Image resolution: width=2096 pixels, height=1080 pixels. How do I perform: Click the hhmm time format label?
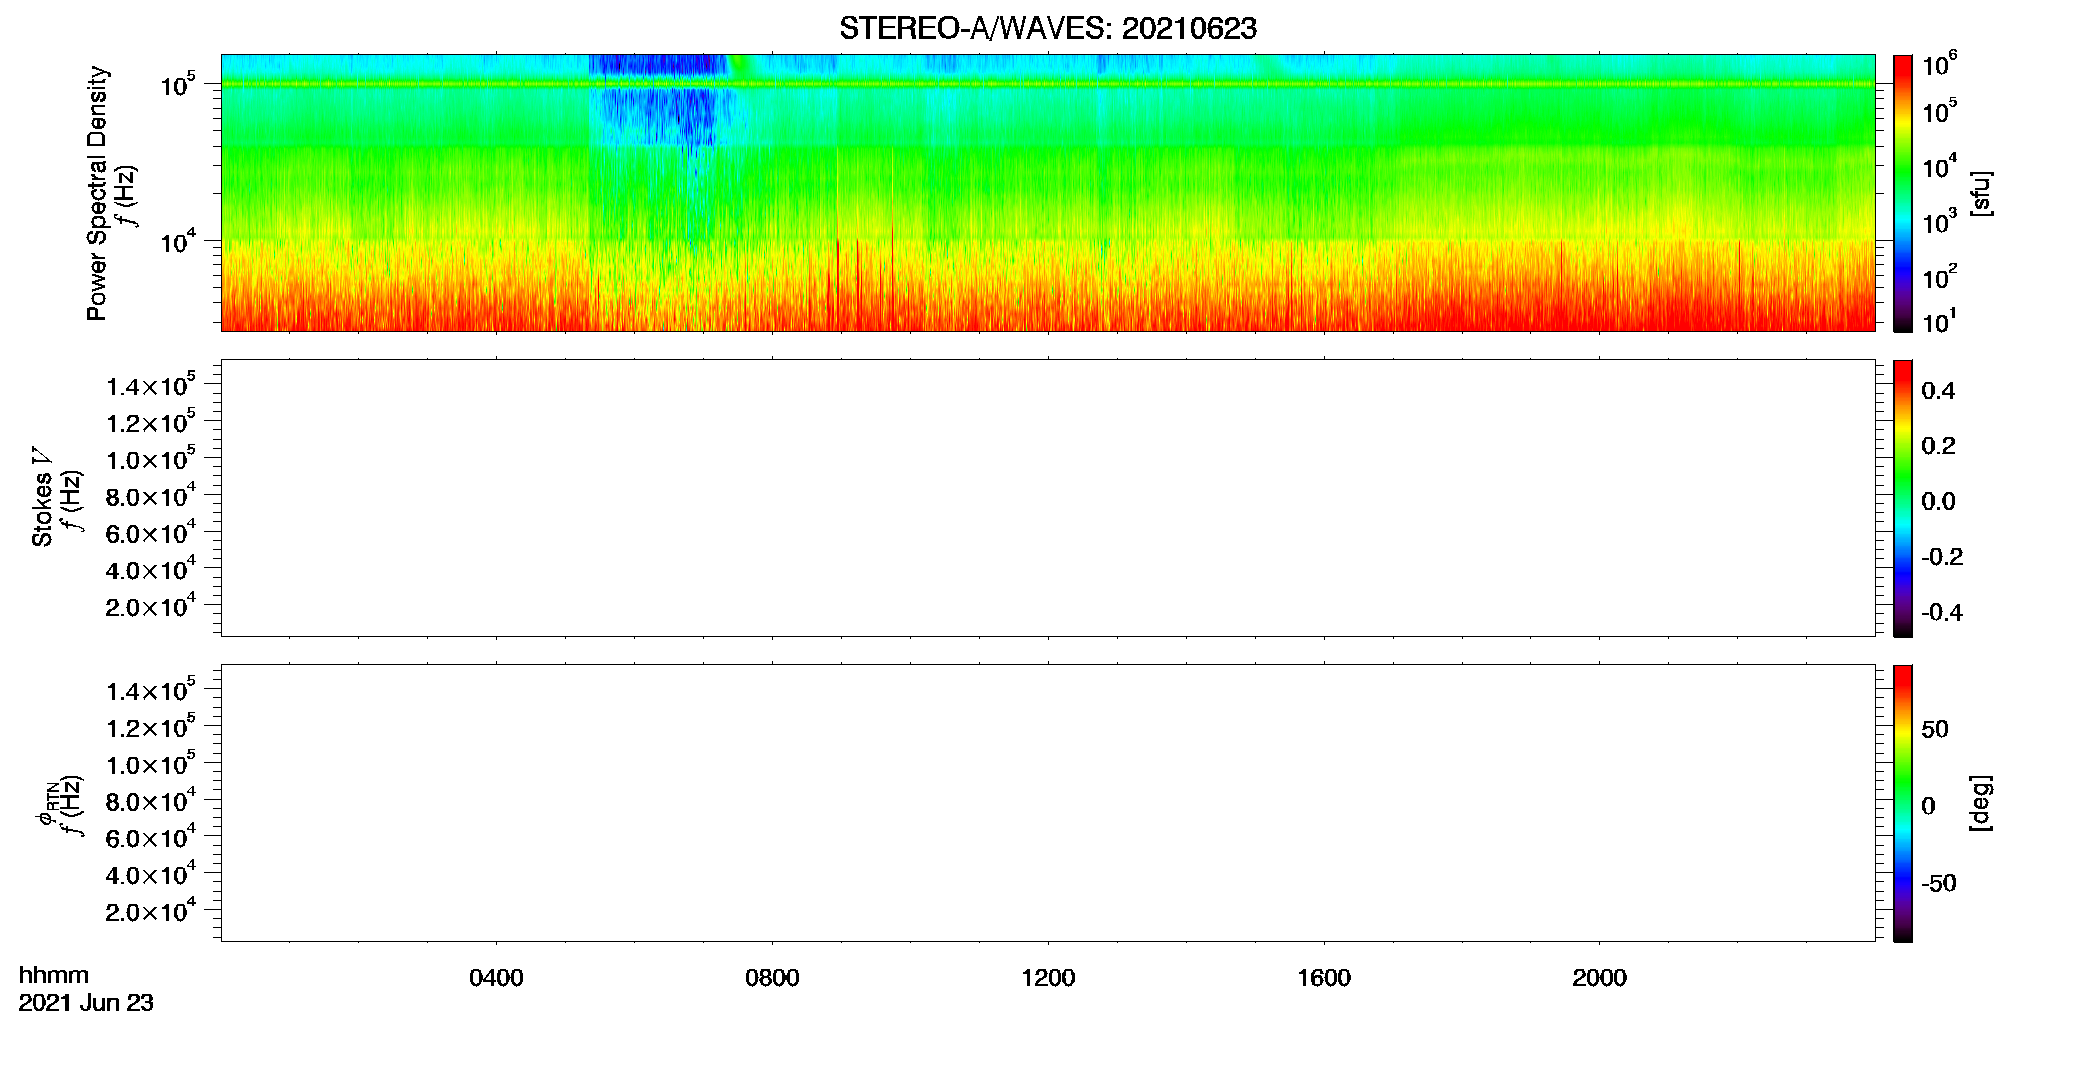(53, 975)
